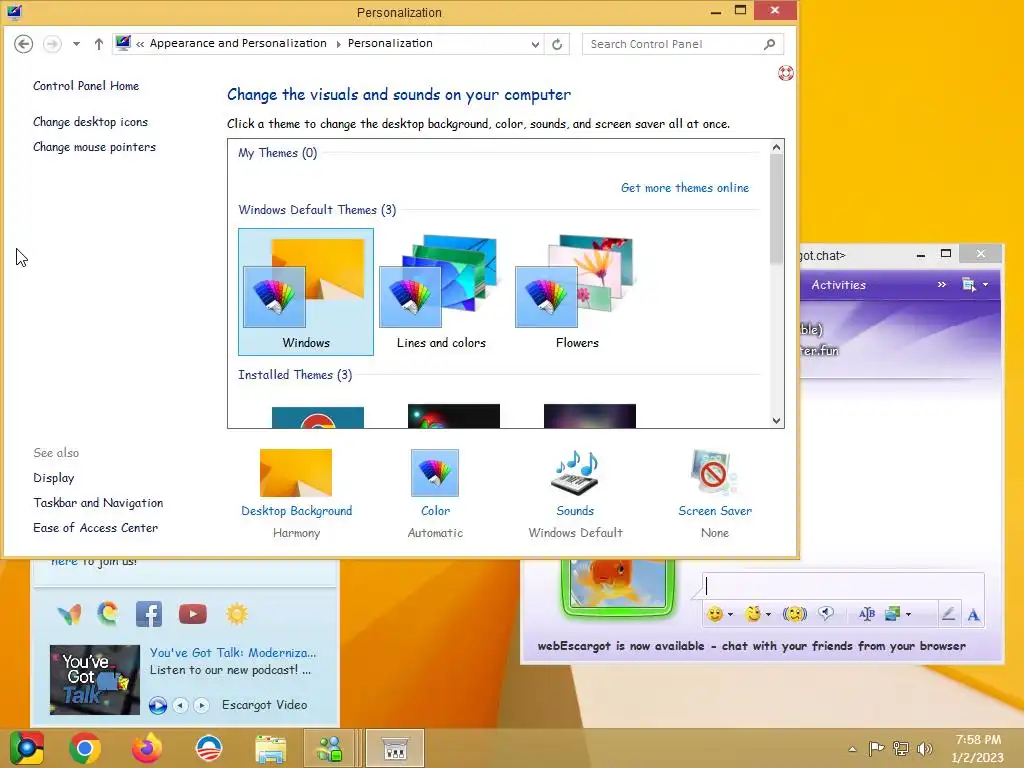The height and width of the screenshot is (768, 1024).
Task: Open the recent locations dropdown arrow
Action: point(76,44)
